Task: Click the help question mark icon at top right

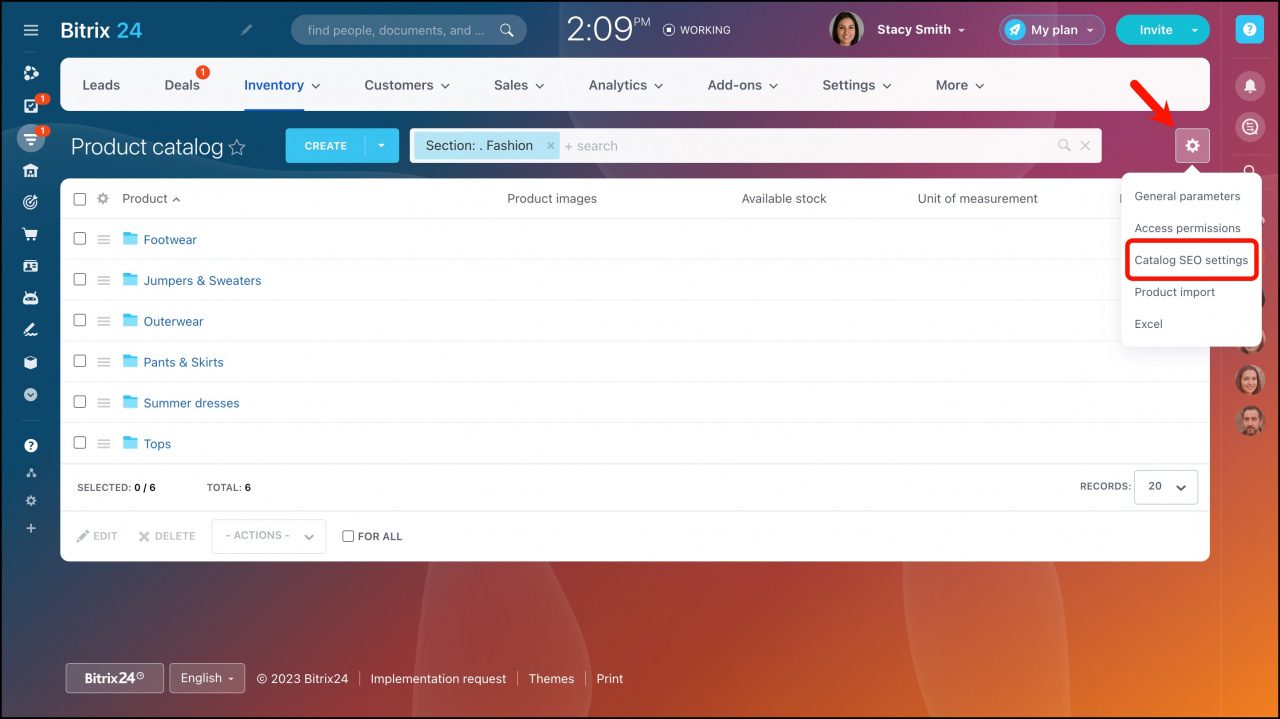Action: 1249,30
